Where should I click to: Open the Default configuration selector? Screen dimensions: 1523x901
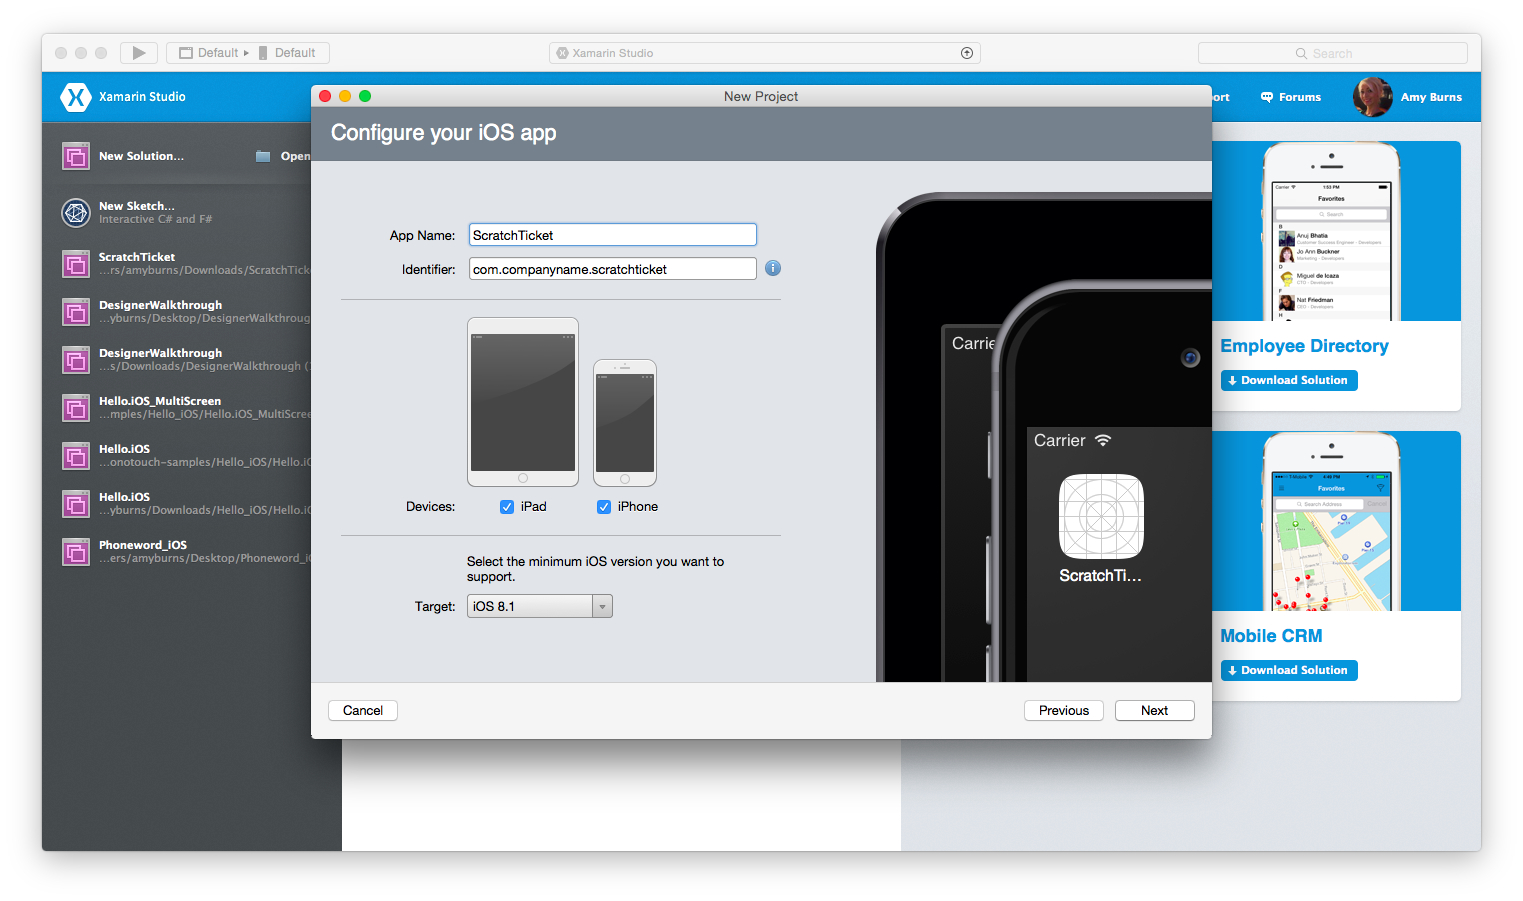click(x=214, y=53)
